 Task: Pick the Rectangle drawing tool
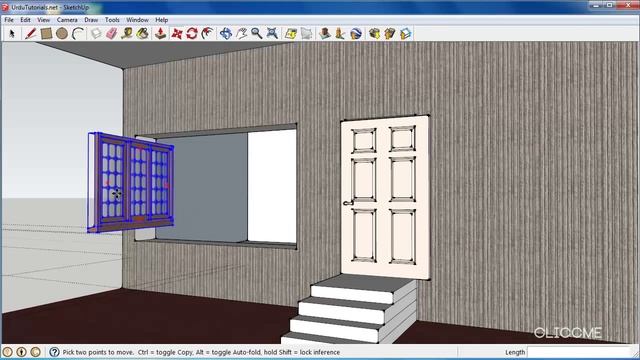tap(46, 33)
